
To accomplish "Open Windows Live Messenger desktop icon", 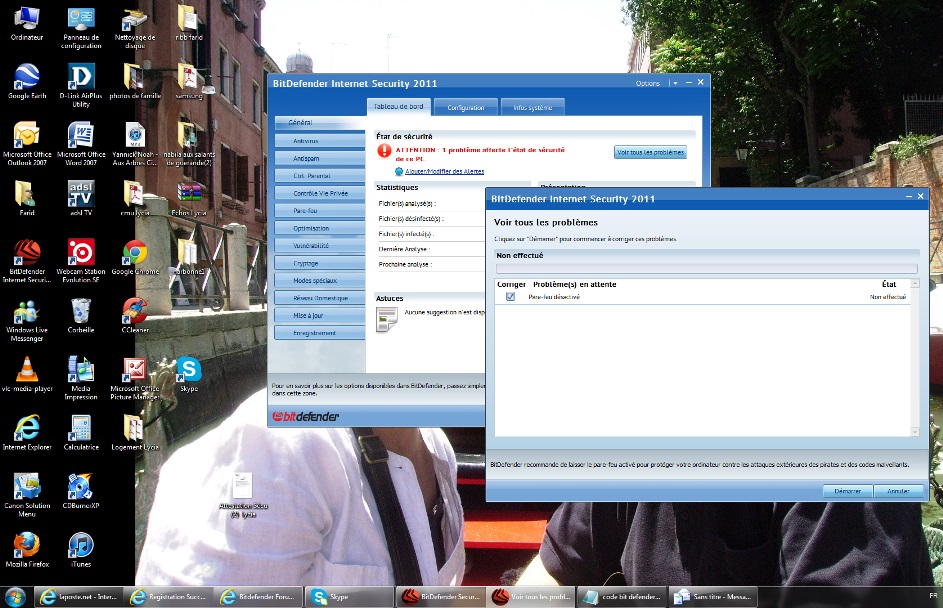I will click(27, 320).
